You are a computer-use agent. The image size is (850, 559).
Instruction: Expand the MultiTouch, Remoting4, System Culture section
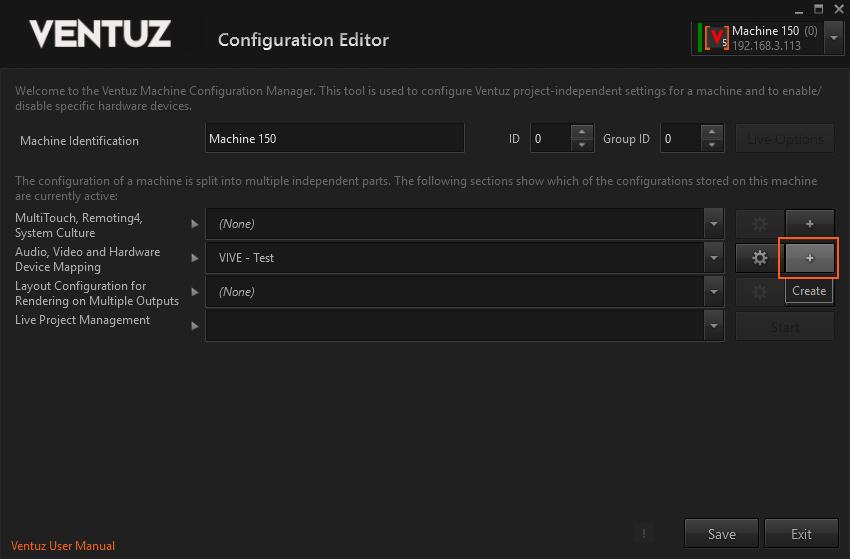click(195, 224)
